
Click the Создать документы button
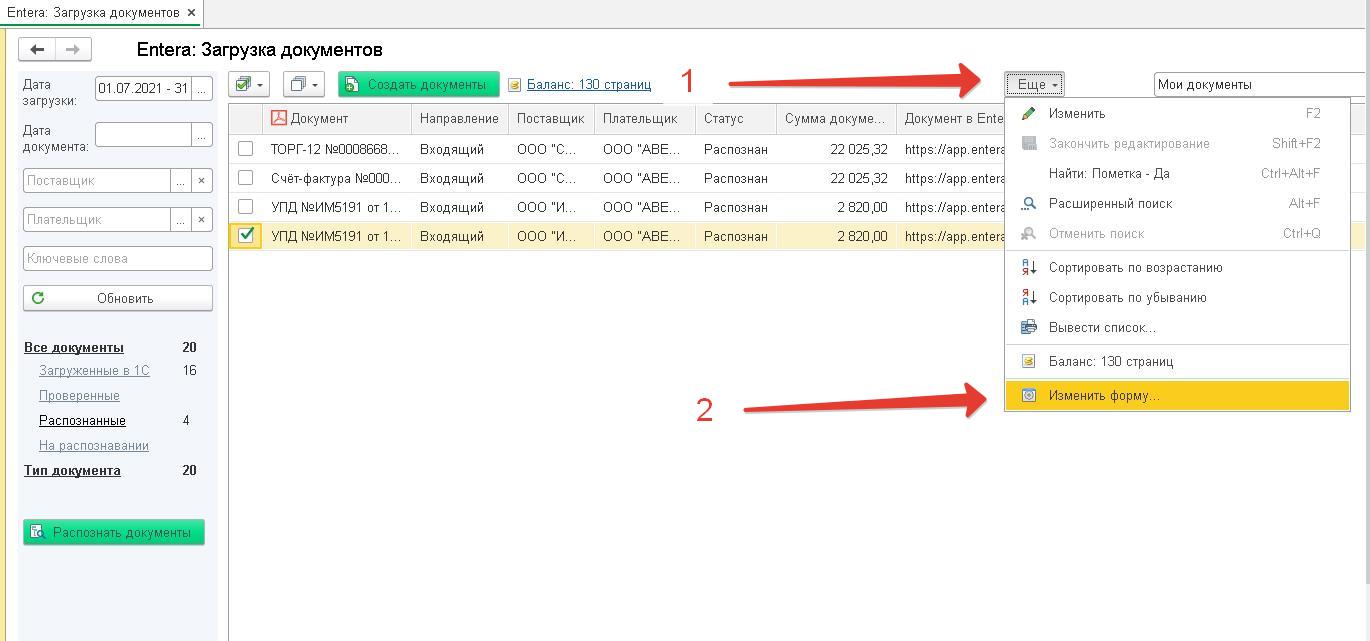coord(418,85)
